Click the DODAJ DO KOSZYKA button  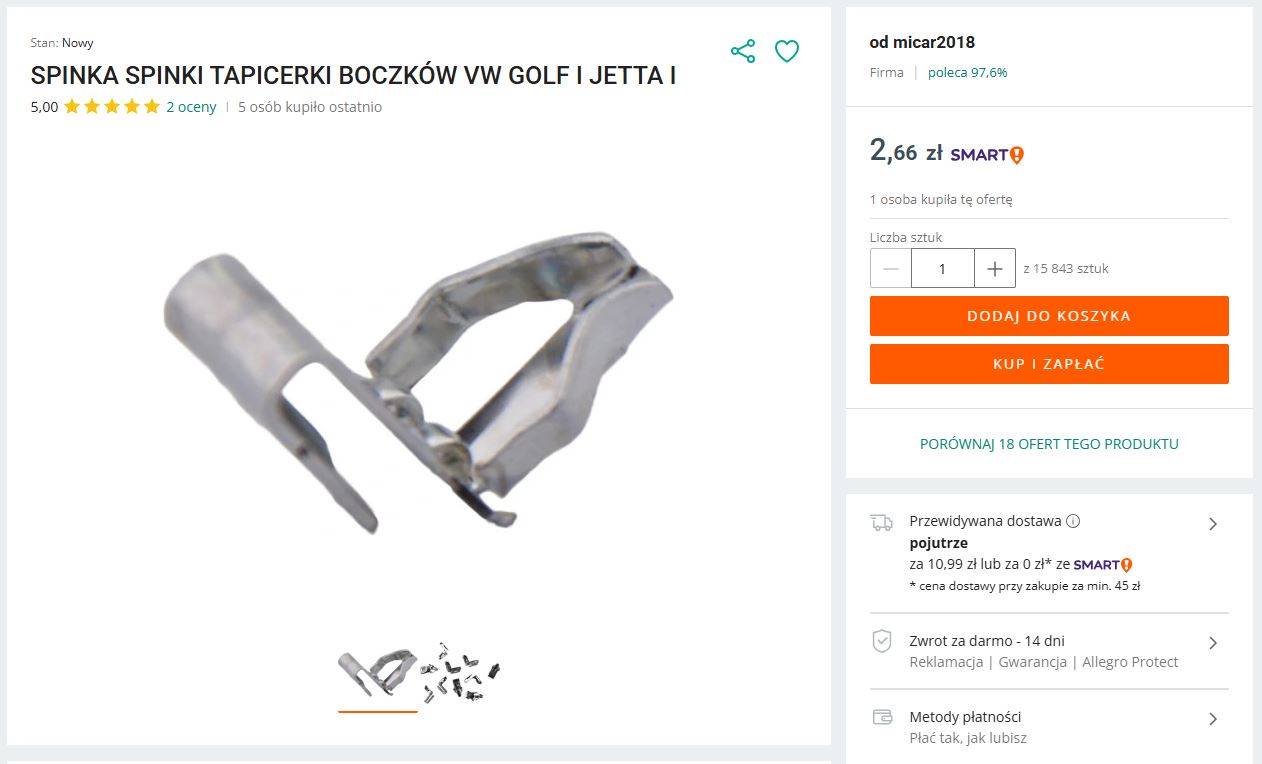(1049, 316)
